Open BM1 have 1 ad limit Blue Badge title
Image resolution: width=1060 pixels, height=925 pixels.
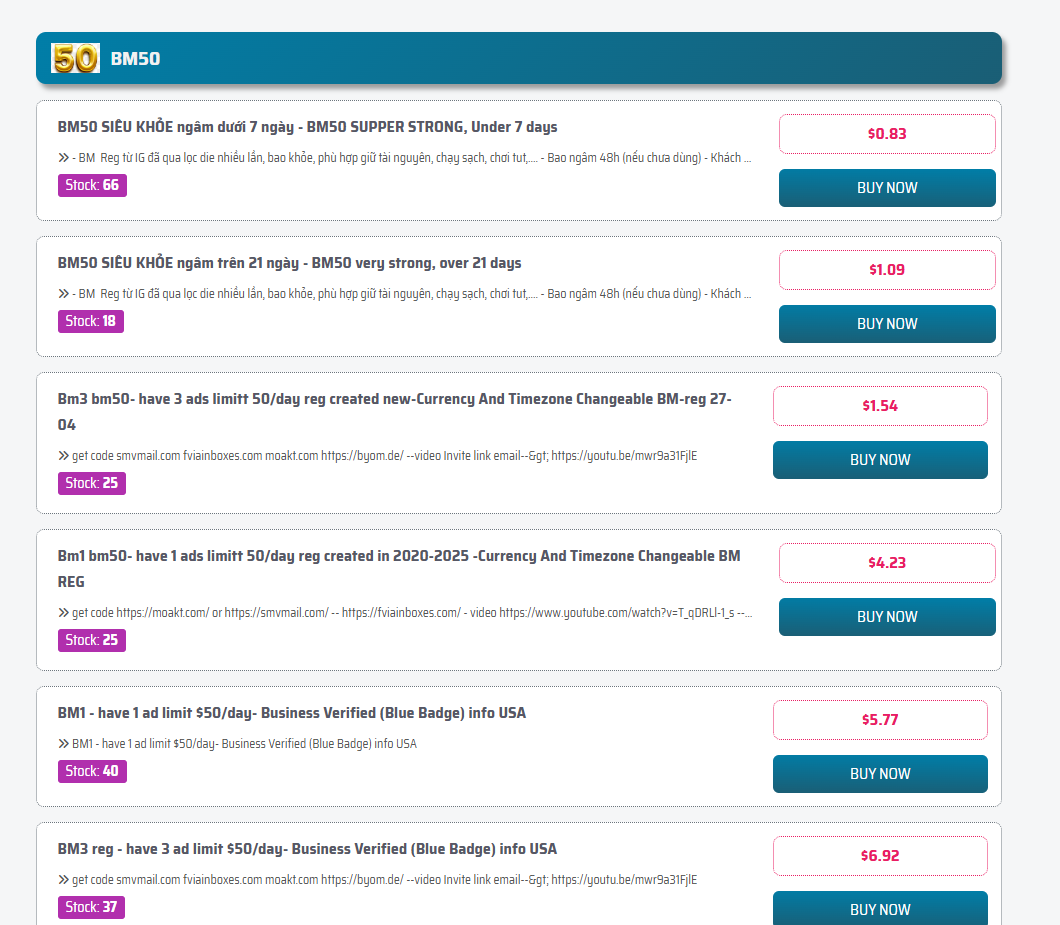click(291, 713)
